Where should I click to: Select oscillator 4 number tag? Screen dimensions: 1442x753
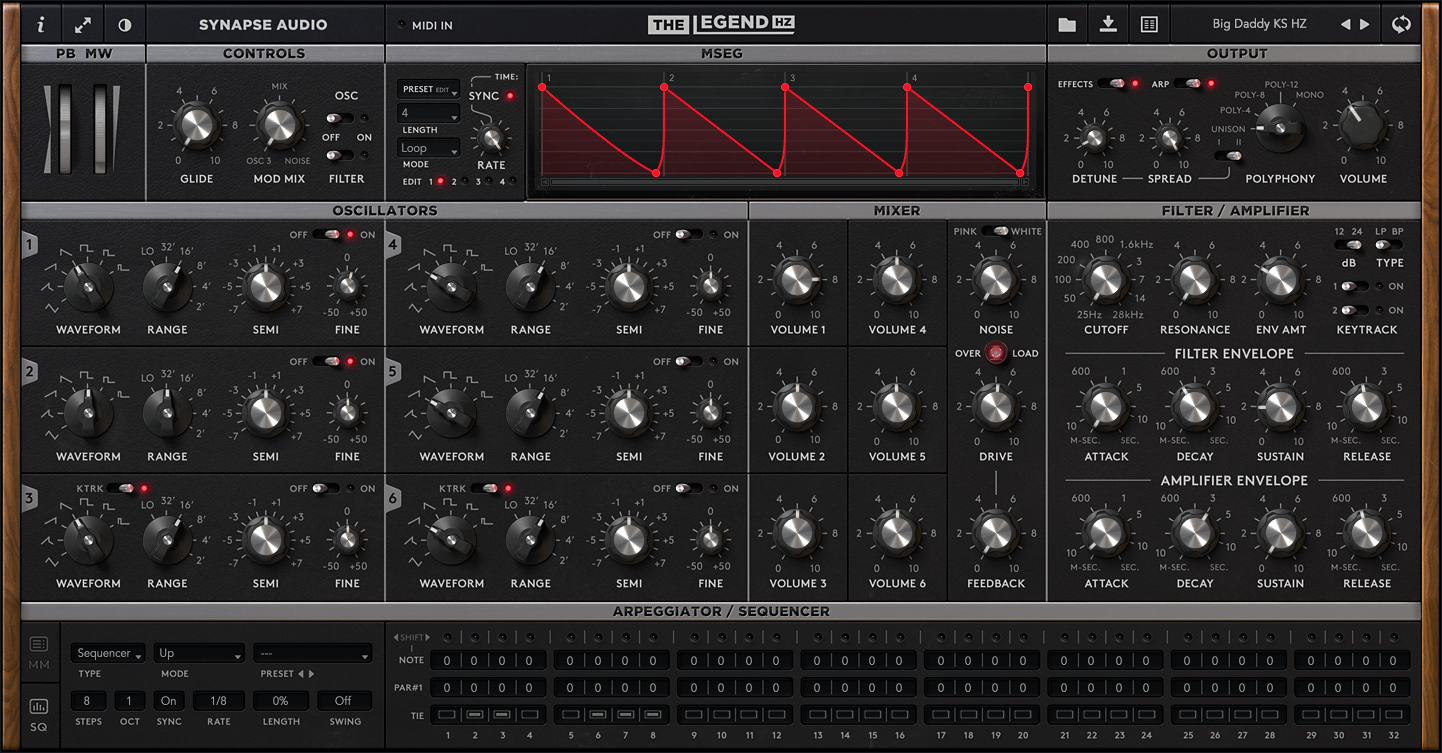pyautogui.click(x=394, y=245)
